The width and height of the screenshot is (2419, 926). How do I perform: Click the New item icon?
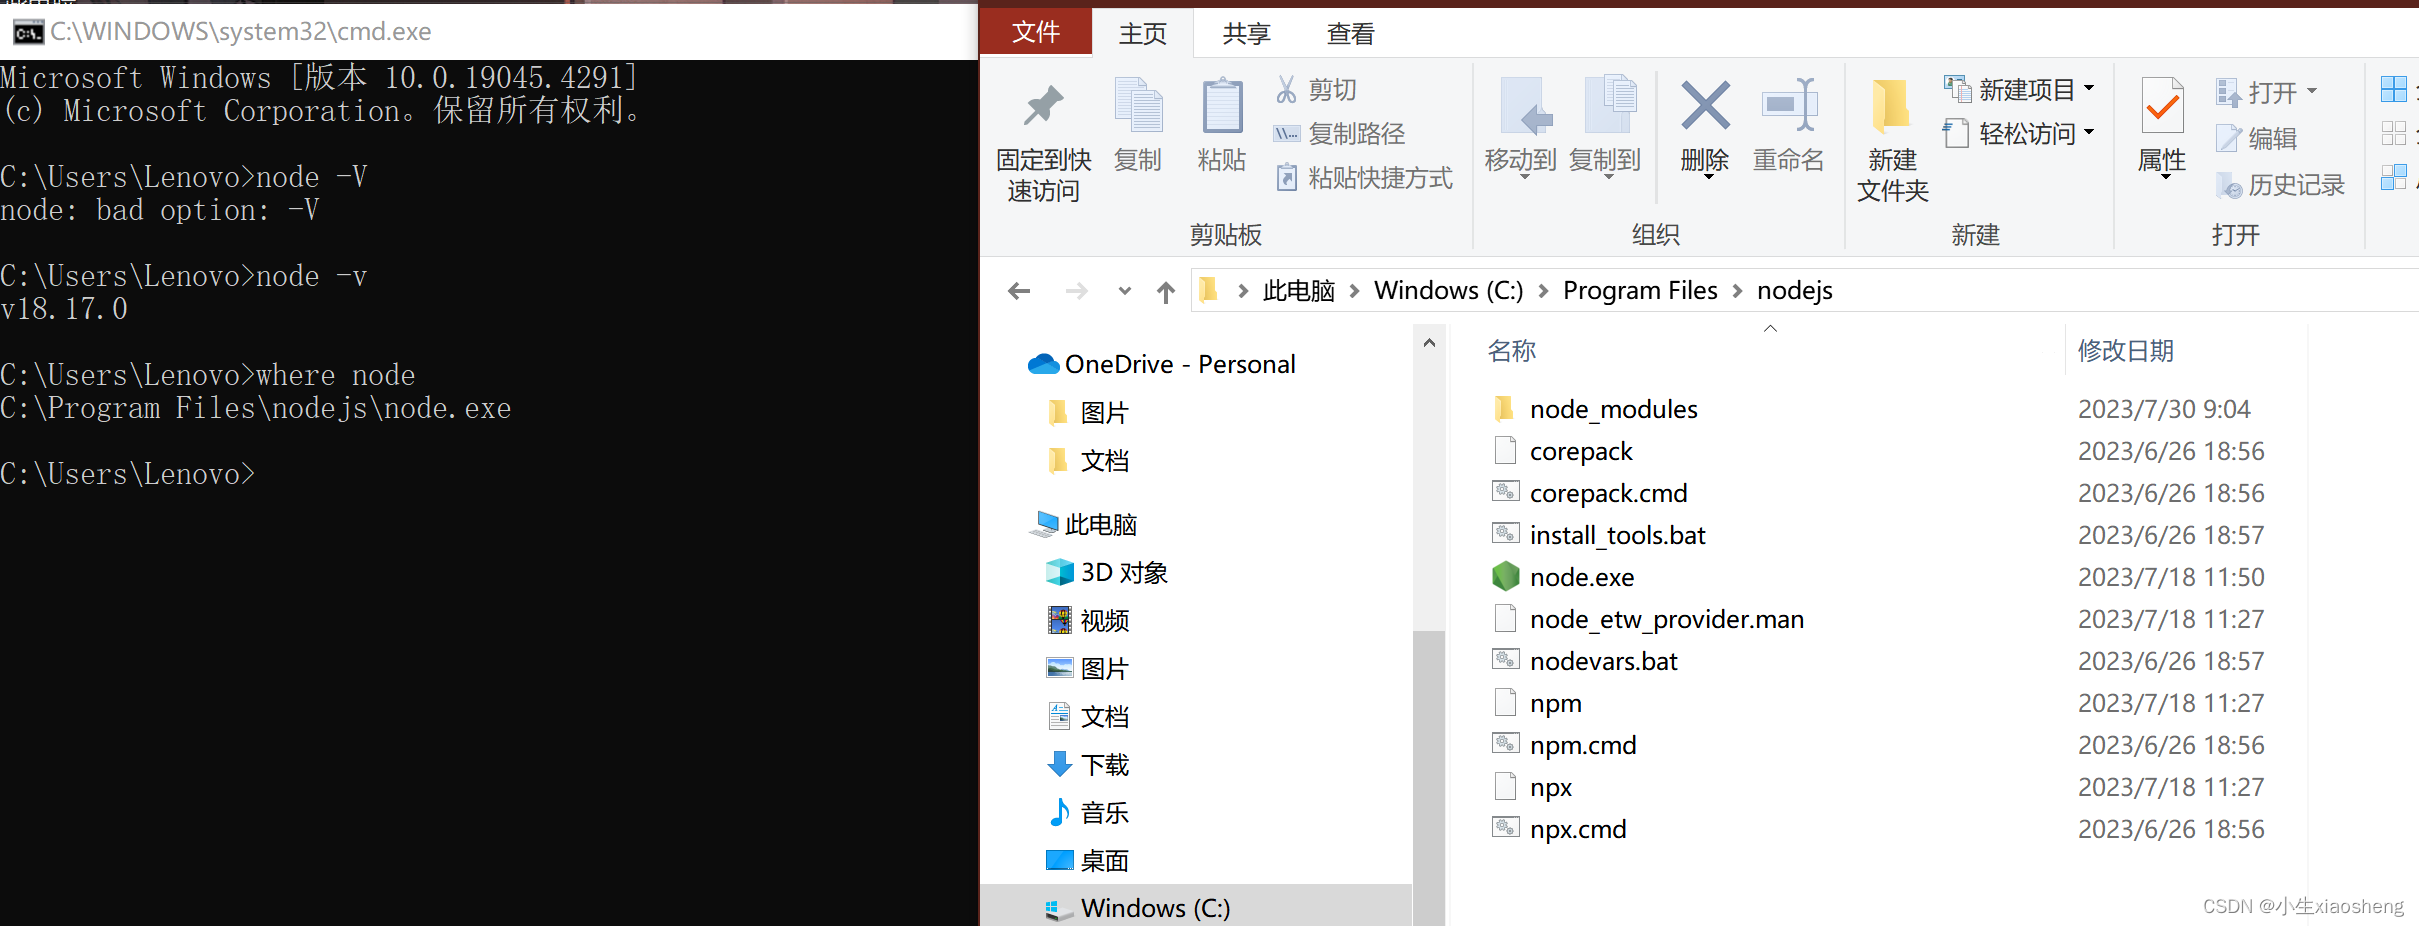click(x=1957, y=89)
